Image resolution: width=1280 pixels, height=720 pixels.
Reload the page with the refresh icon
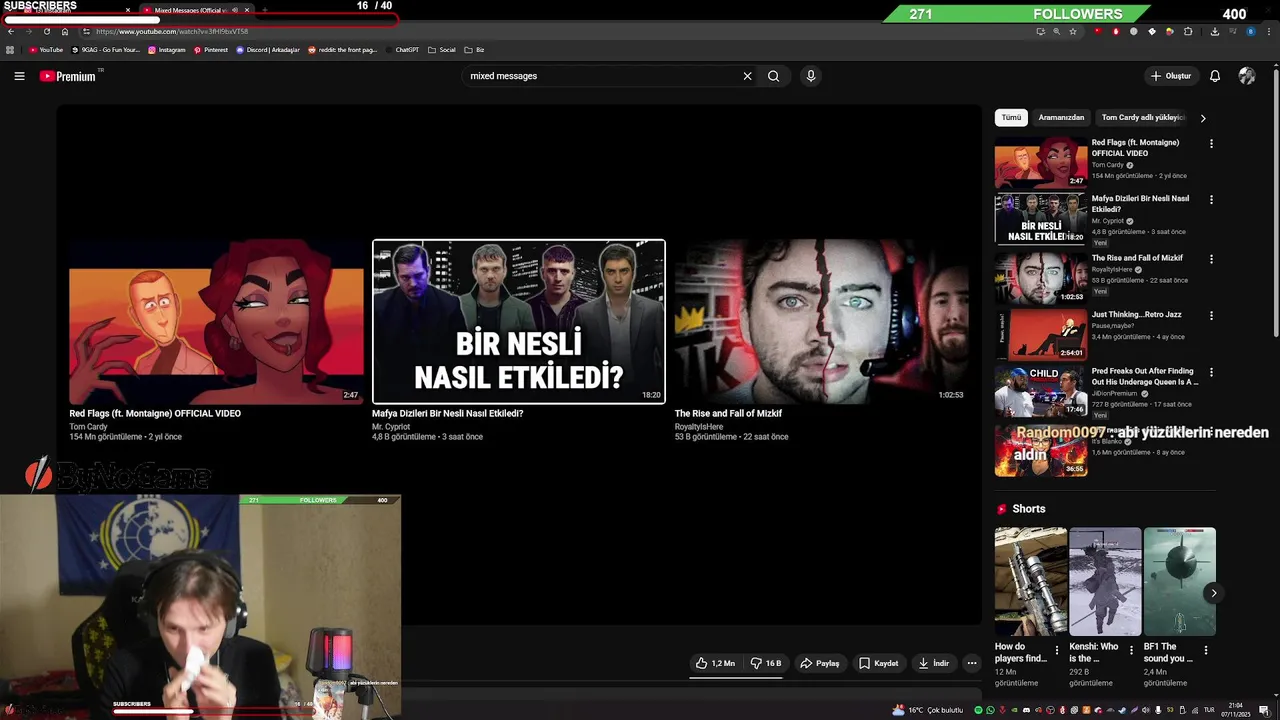47,31
